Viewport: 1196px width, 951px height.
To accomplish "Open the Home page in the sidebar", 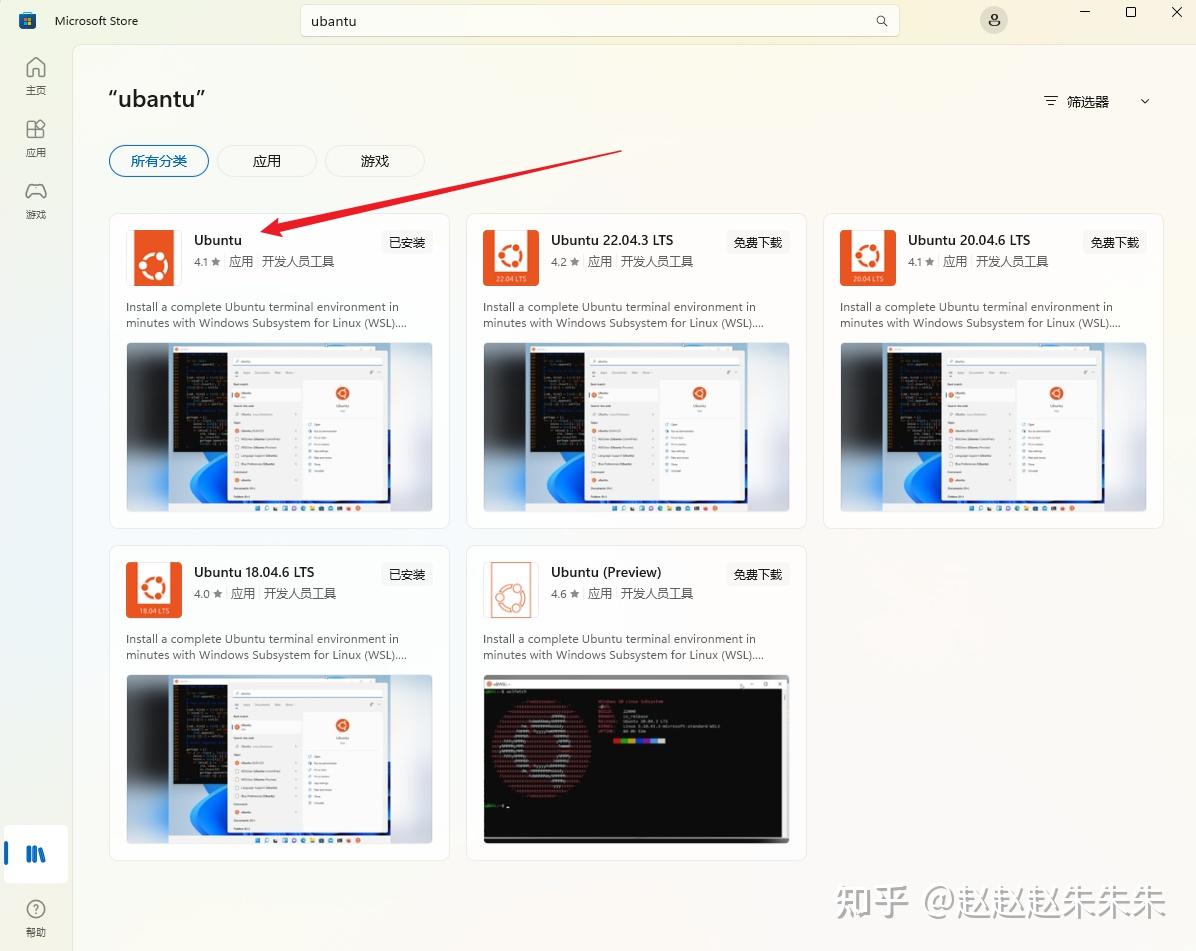I will [36, 76].
